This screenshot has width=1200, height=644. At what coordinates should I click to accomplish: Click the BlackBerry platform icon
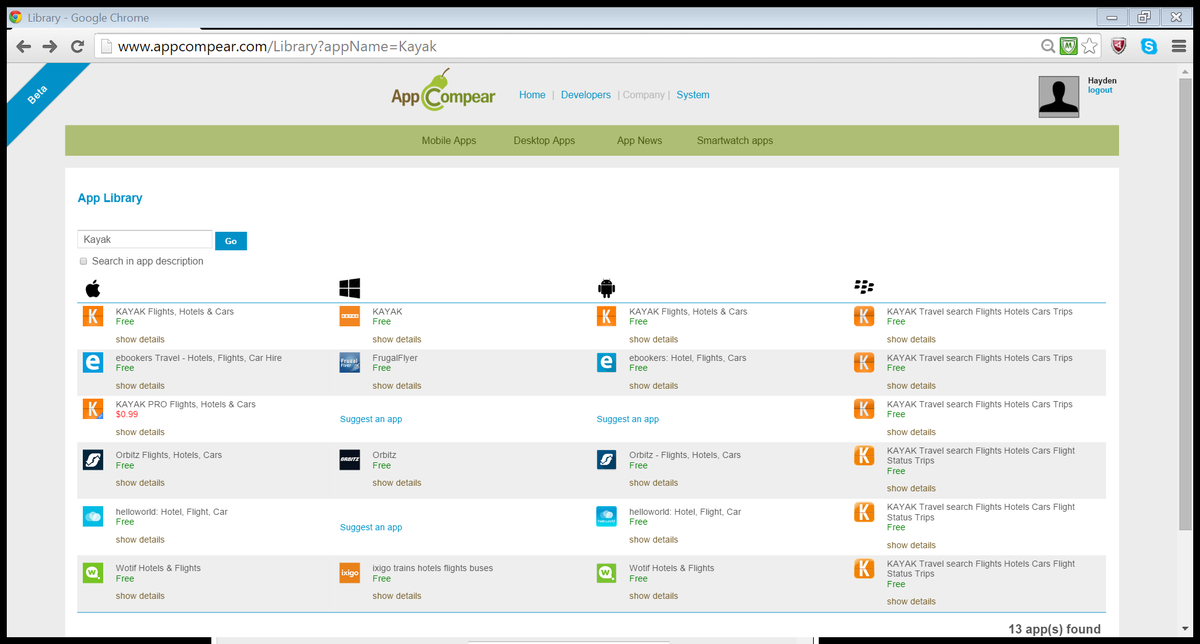864,288
